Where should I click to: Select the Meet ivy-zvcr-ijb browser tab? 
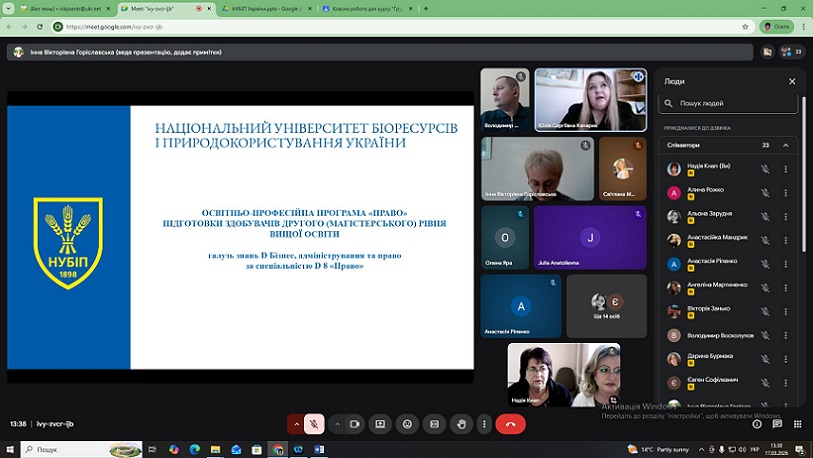pyautogui.click(x=167, y=9)
